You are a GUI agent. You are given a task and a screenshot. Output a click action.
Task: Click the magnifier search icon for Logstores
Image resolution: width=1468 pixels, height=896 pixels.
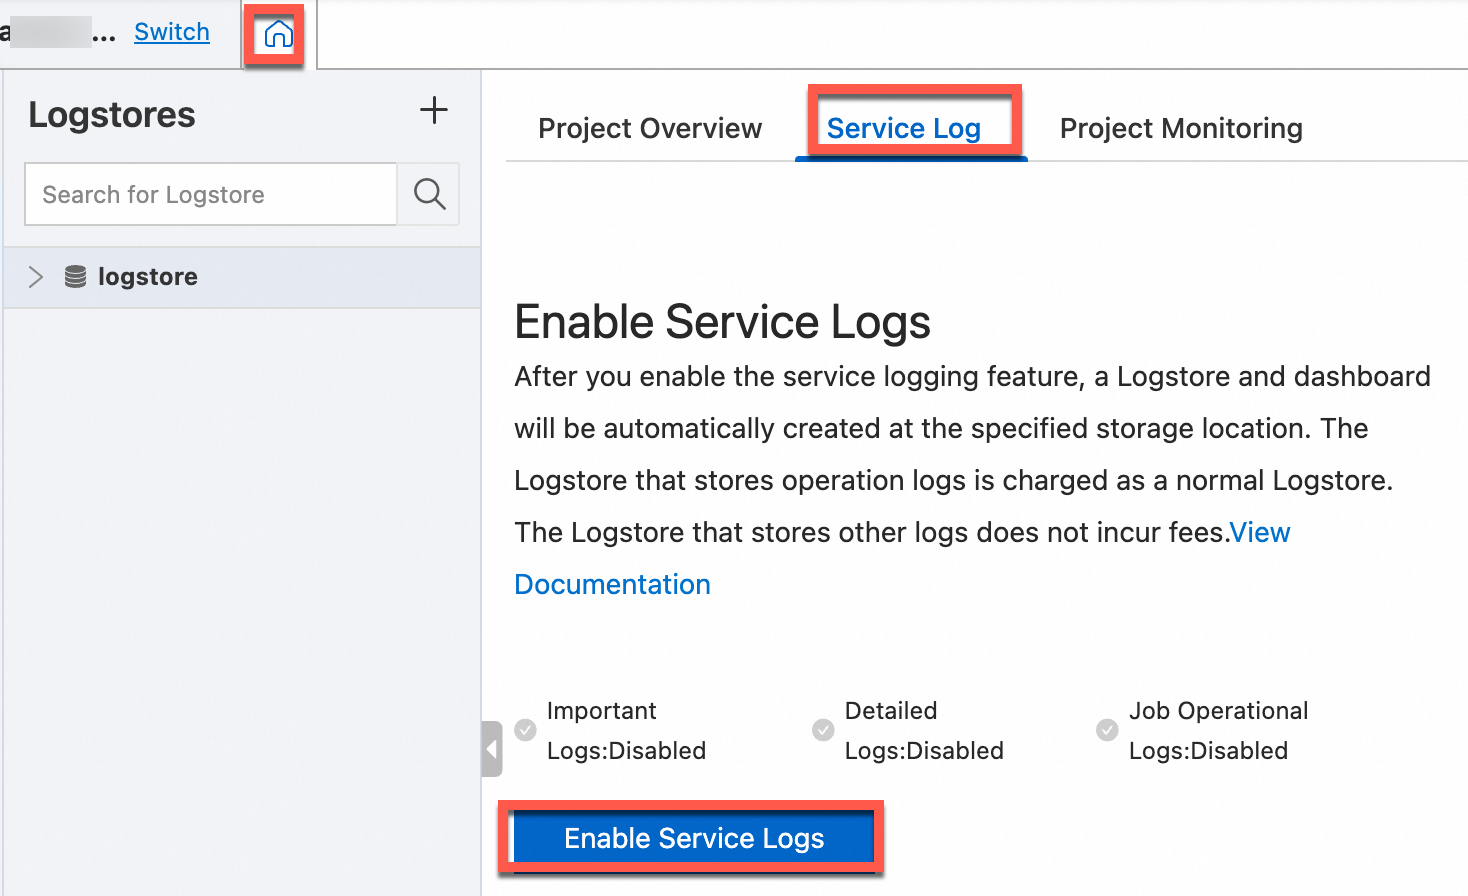point(429,194)
